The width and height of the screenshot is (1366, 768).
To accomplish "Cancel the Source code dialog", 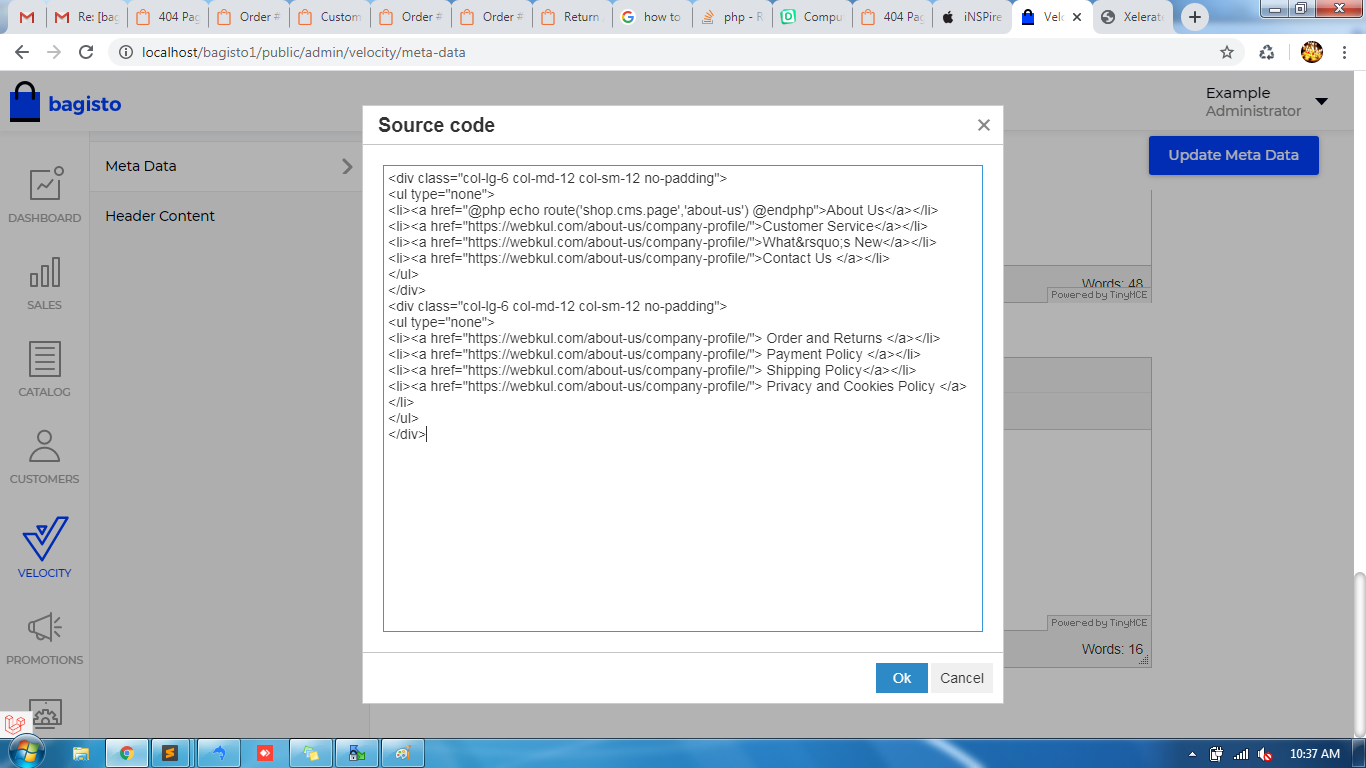I will click(962, 678).
